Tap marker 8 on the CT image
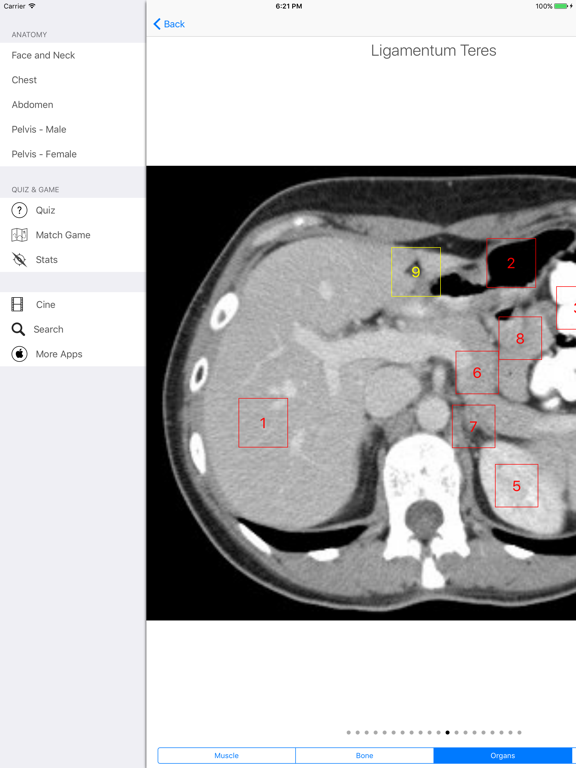Image resolution: width=576 pixels, height=768 pixels. [x=520, y=338]
